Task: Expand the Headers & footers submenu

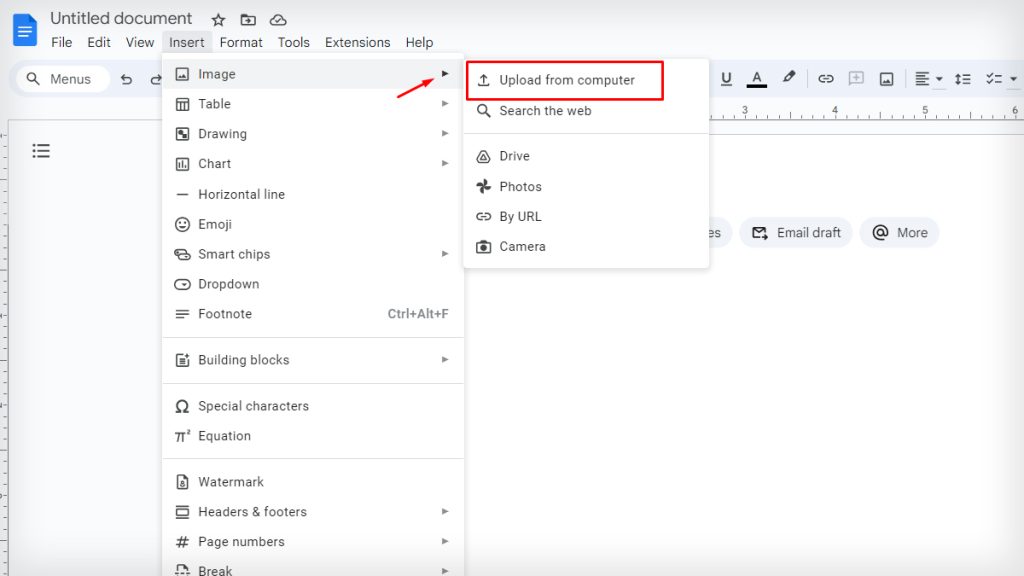Action: [446, 511]
